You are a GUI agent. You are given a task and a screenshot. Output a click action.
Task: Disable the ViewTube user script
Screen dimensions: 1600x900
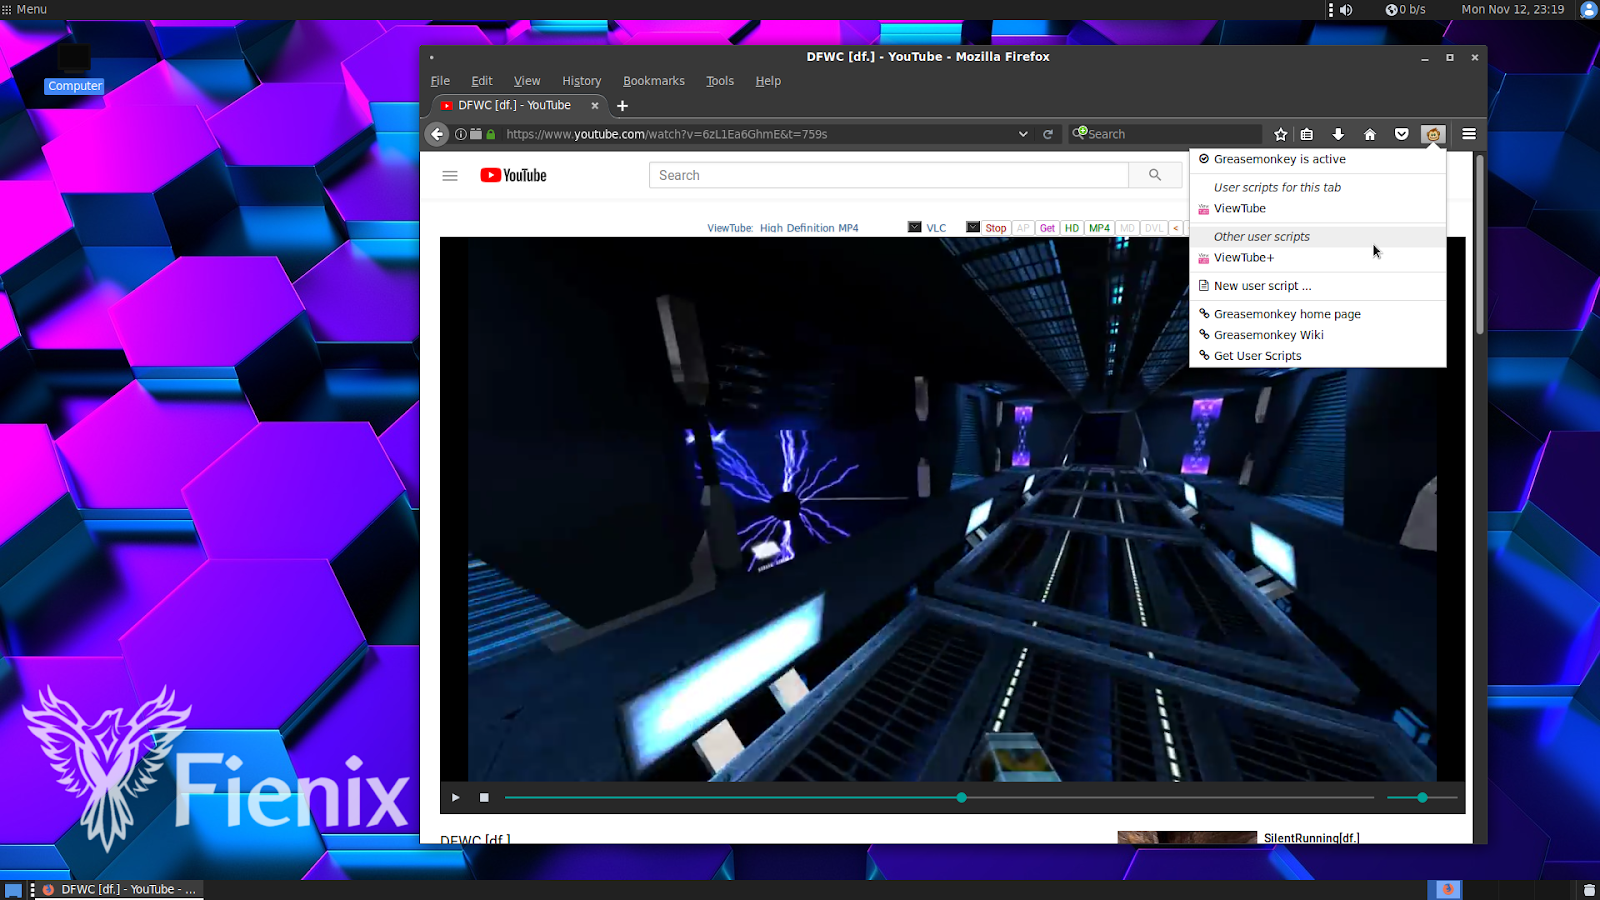[x=1240, y=208]
